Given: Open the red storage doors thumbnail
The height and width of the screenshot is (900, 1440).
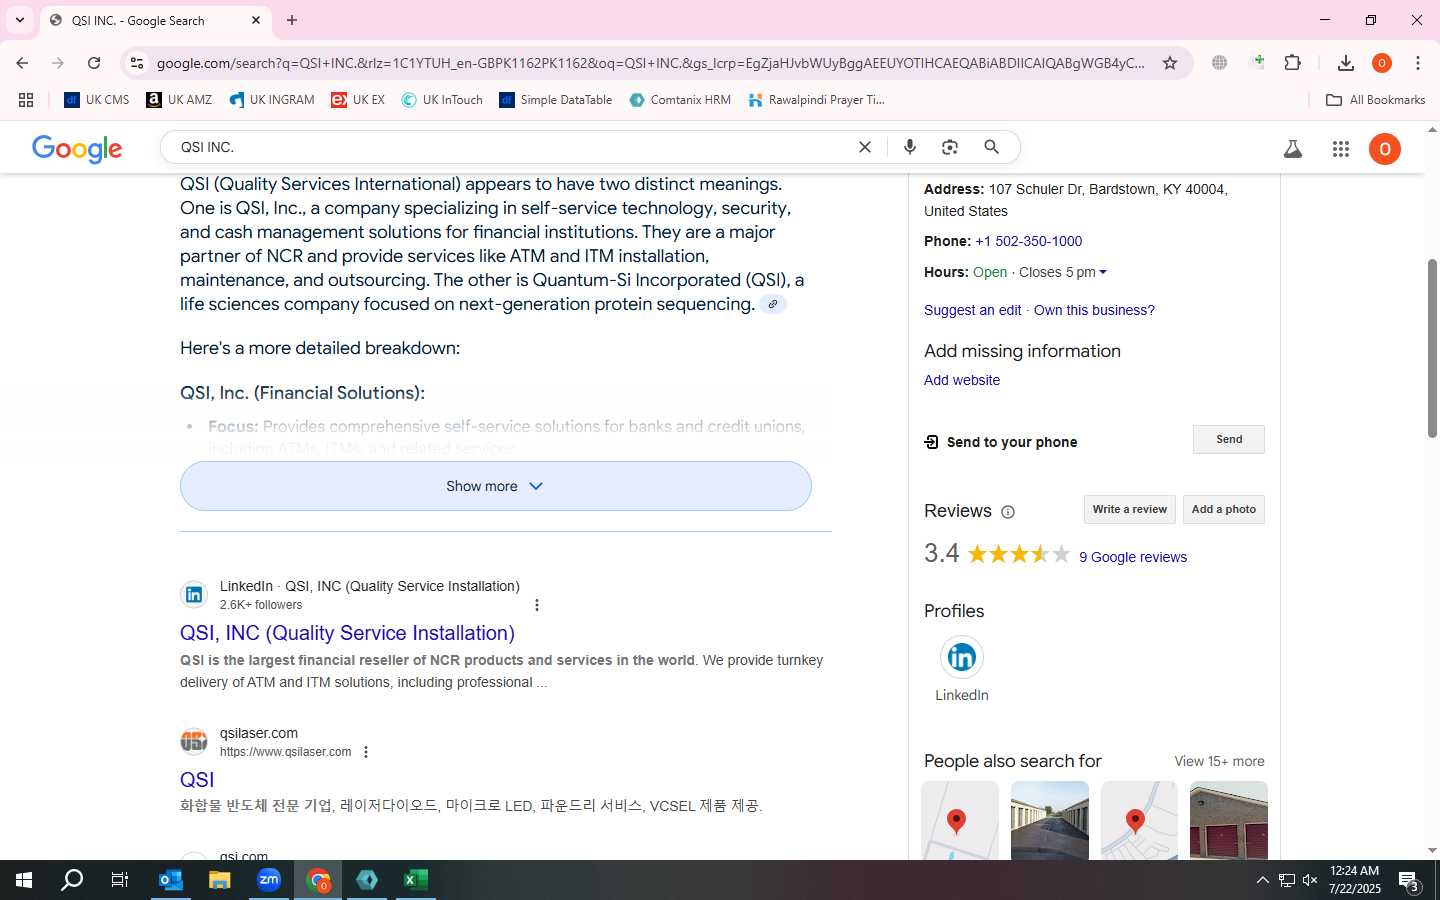Looking at the screenshot, I should click(1229, 820).
